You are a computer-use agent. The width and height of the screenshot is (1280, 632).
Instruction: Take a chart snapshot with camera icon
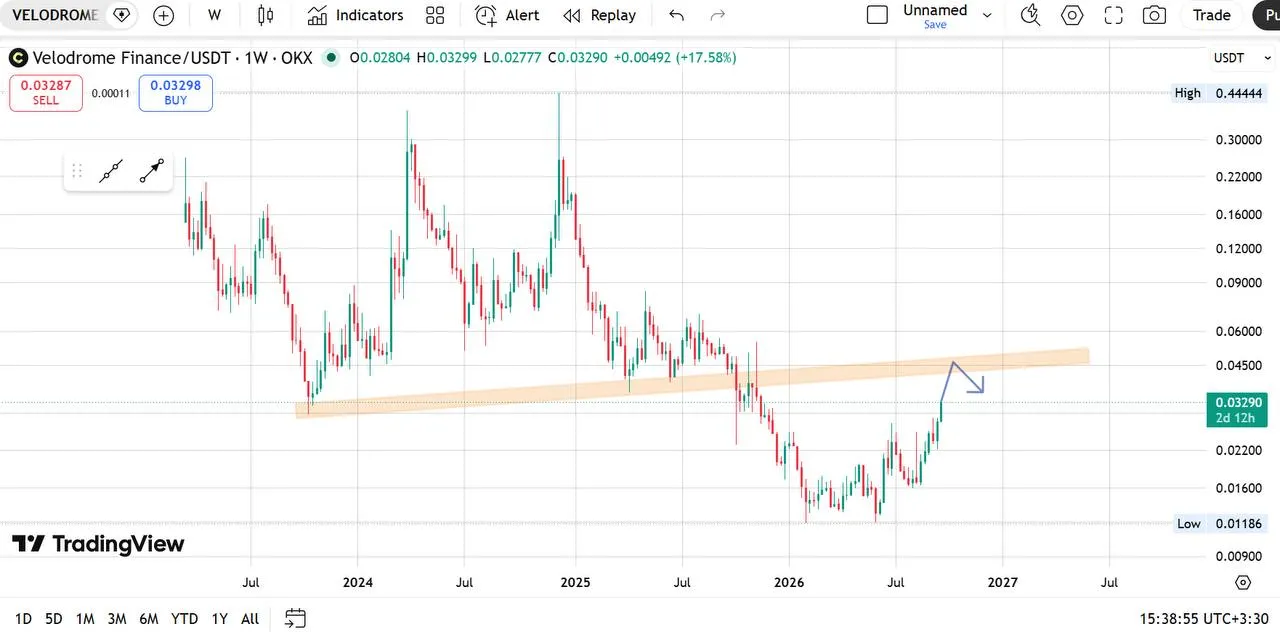point(1154,15)
